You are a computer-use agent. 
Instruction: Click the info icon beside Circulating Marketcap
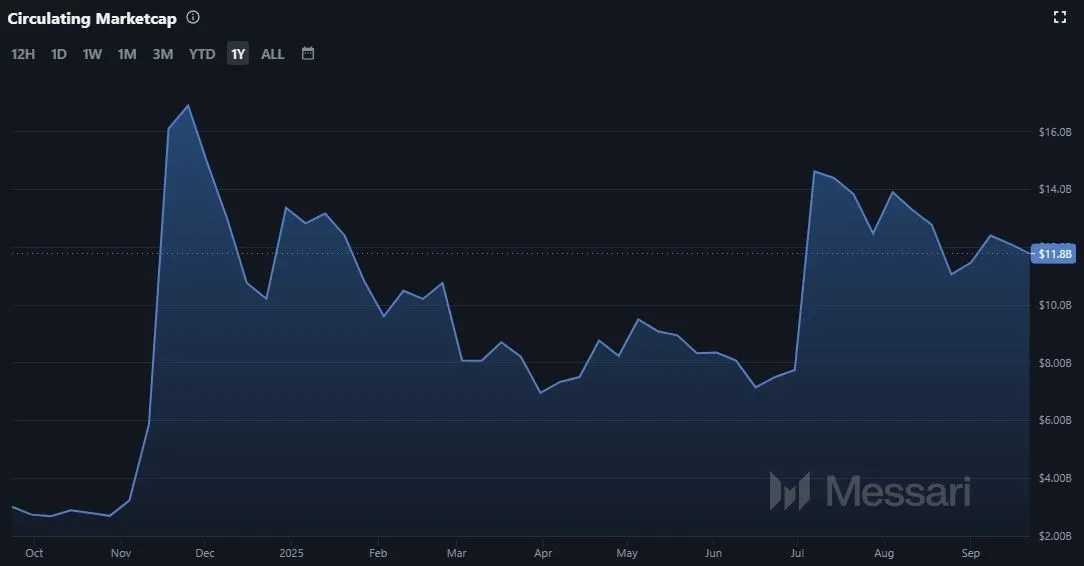[193, 18]
